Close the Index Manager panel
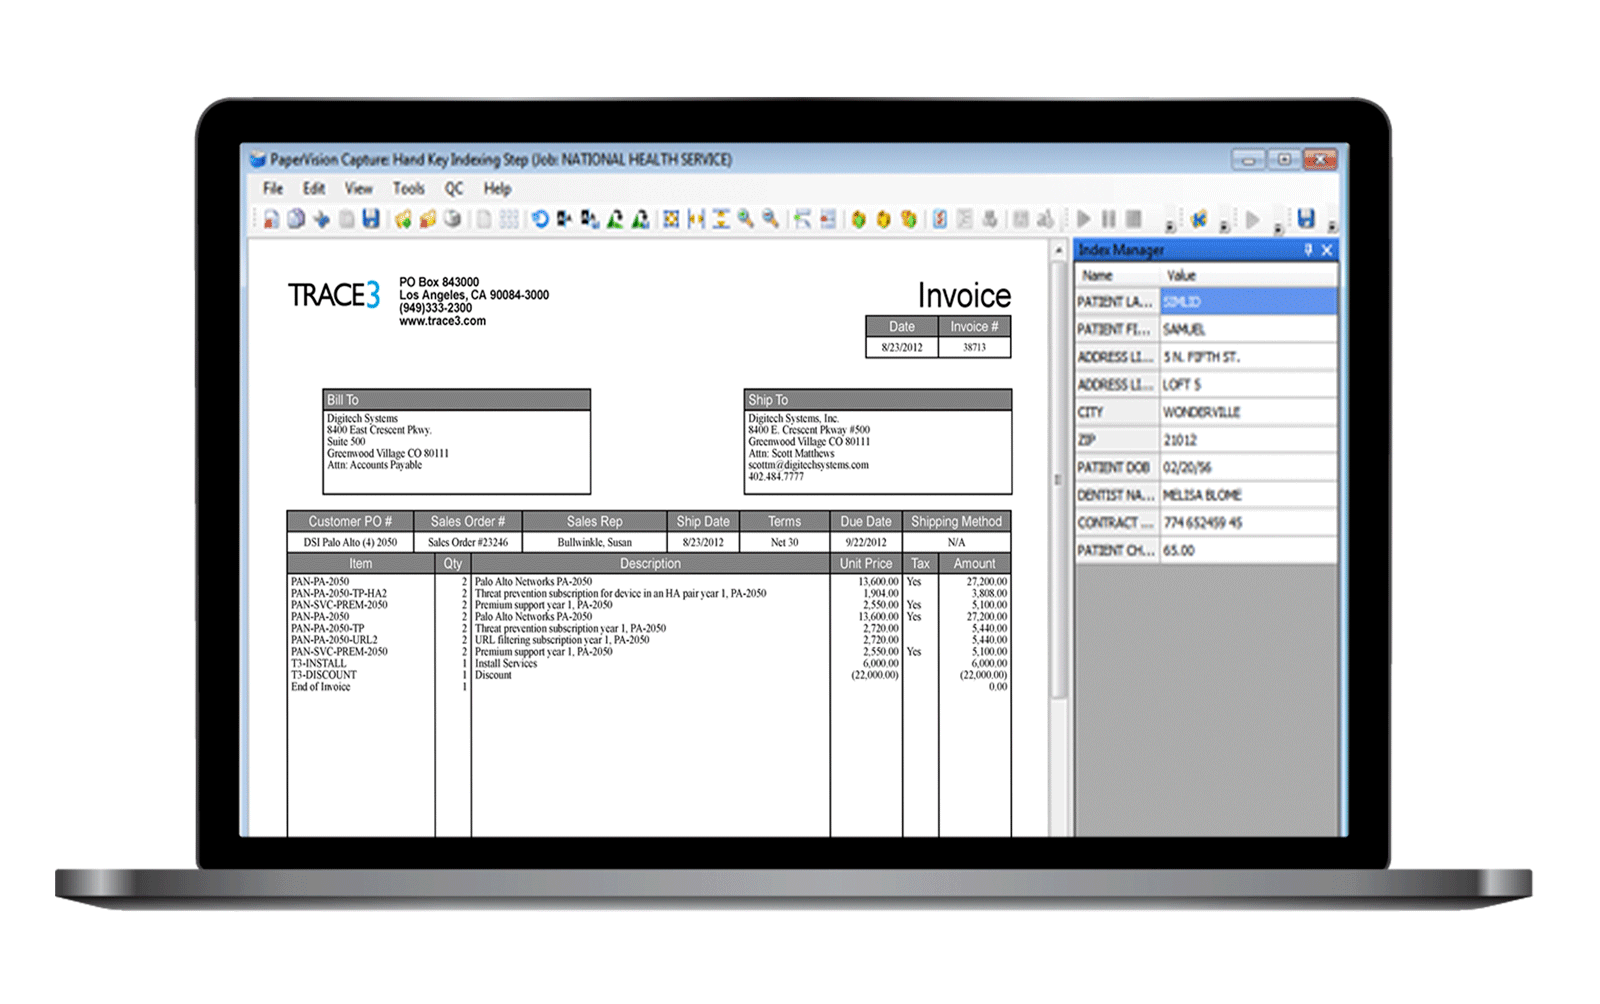 (1327, 250)
